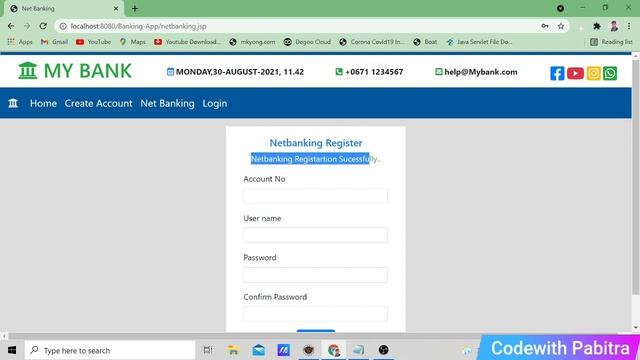Focus the Confirm Password input field
This screenshot has height=360, width=640.
pos(316,314)
